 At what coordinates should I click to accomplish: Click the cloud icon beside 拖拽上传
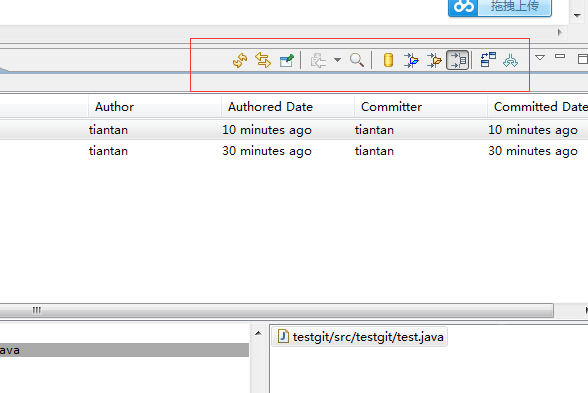pyautogui.click(x=464, y=6)
